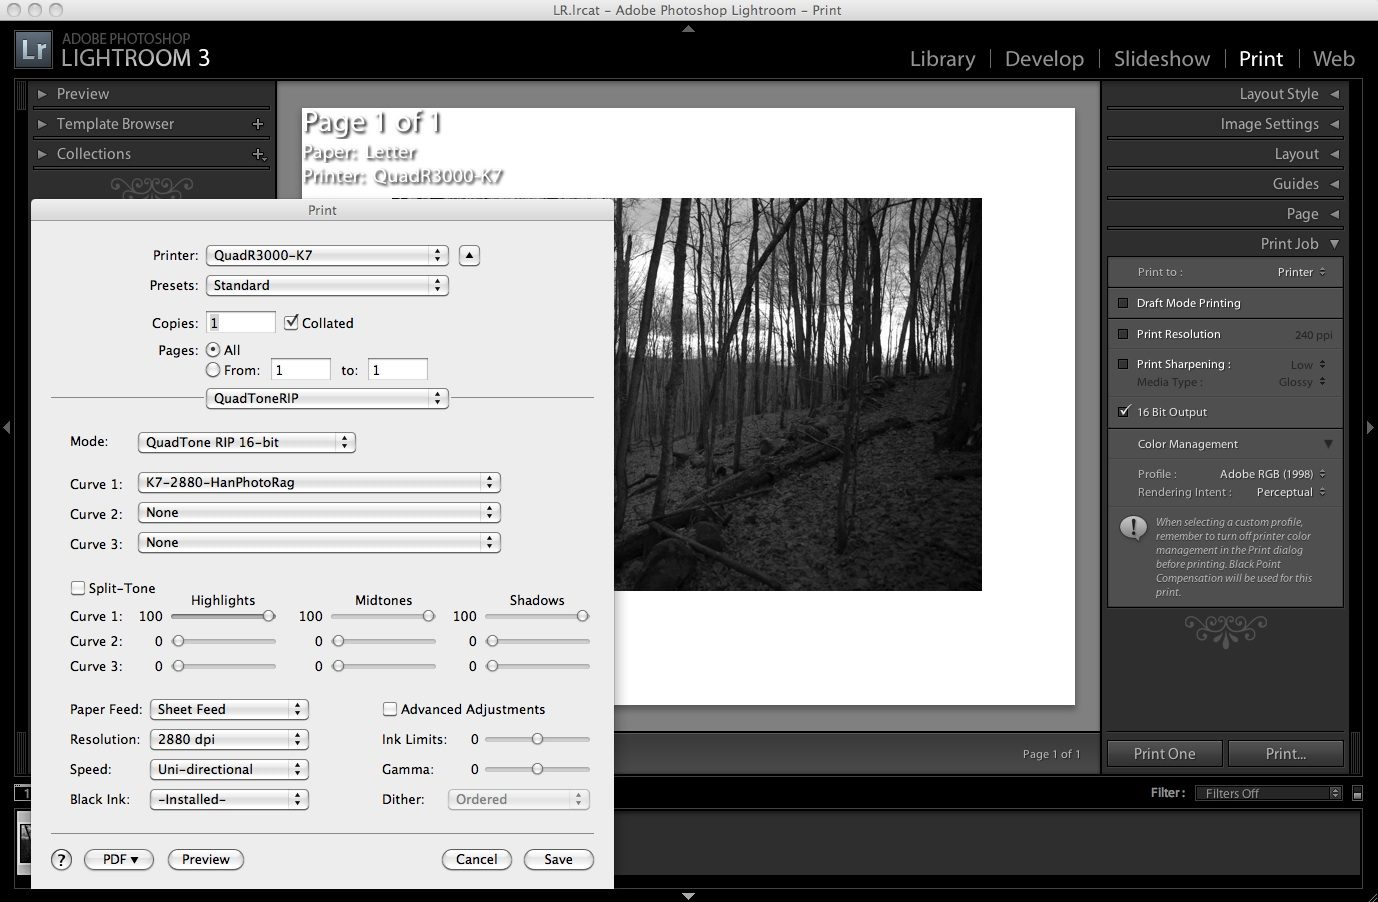This screenshot has width=1378, height=902.
Task: Click the Preview button in dialog
Action: click(x=206, y=859)
